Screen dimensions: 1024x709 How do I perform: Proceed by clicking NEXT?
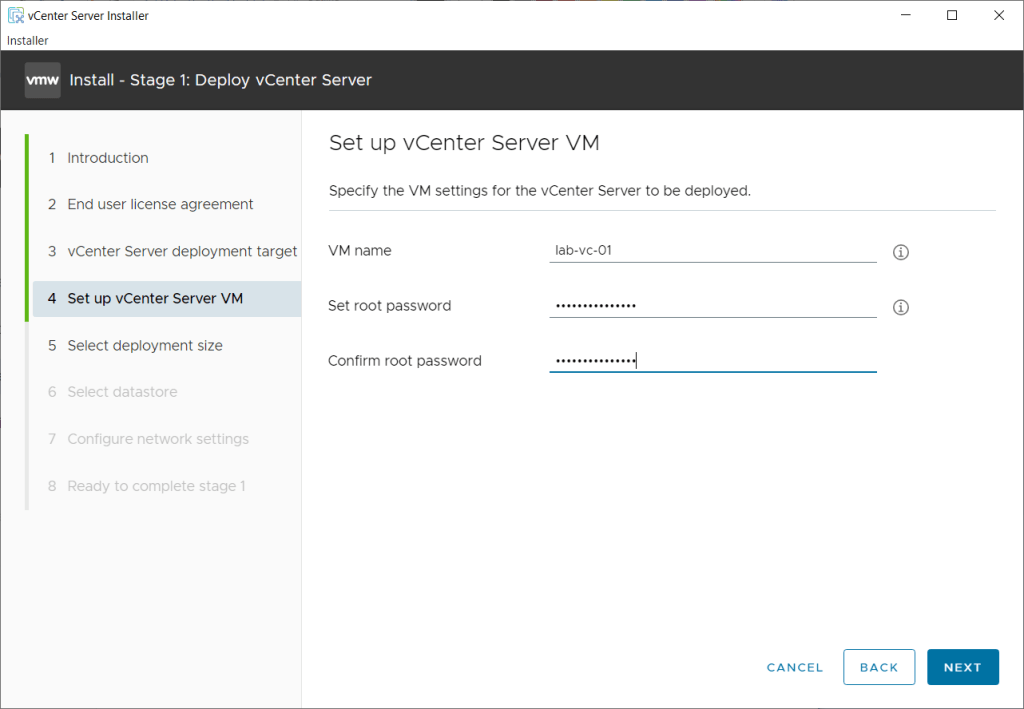click(x=962, y=667)
